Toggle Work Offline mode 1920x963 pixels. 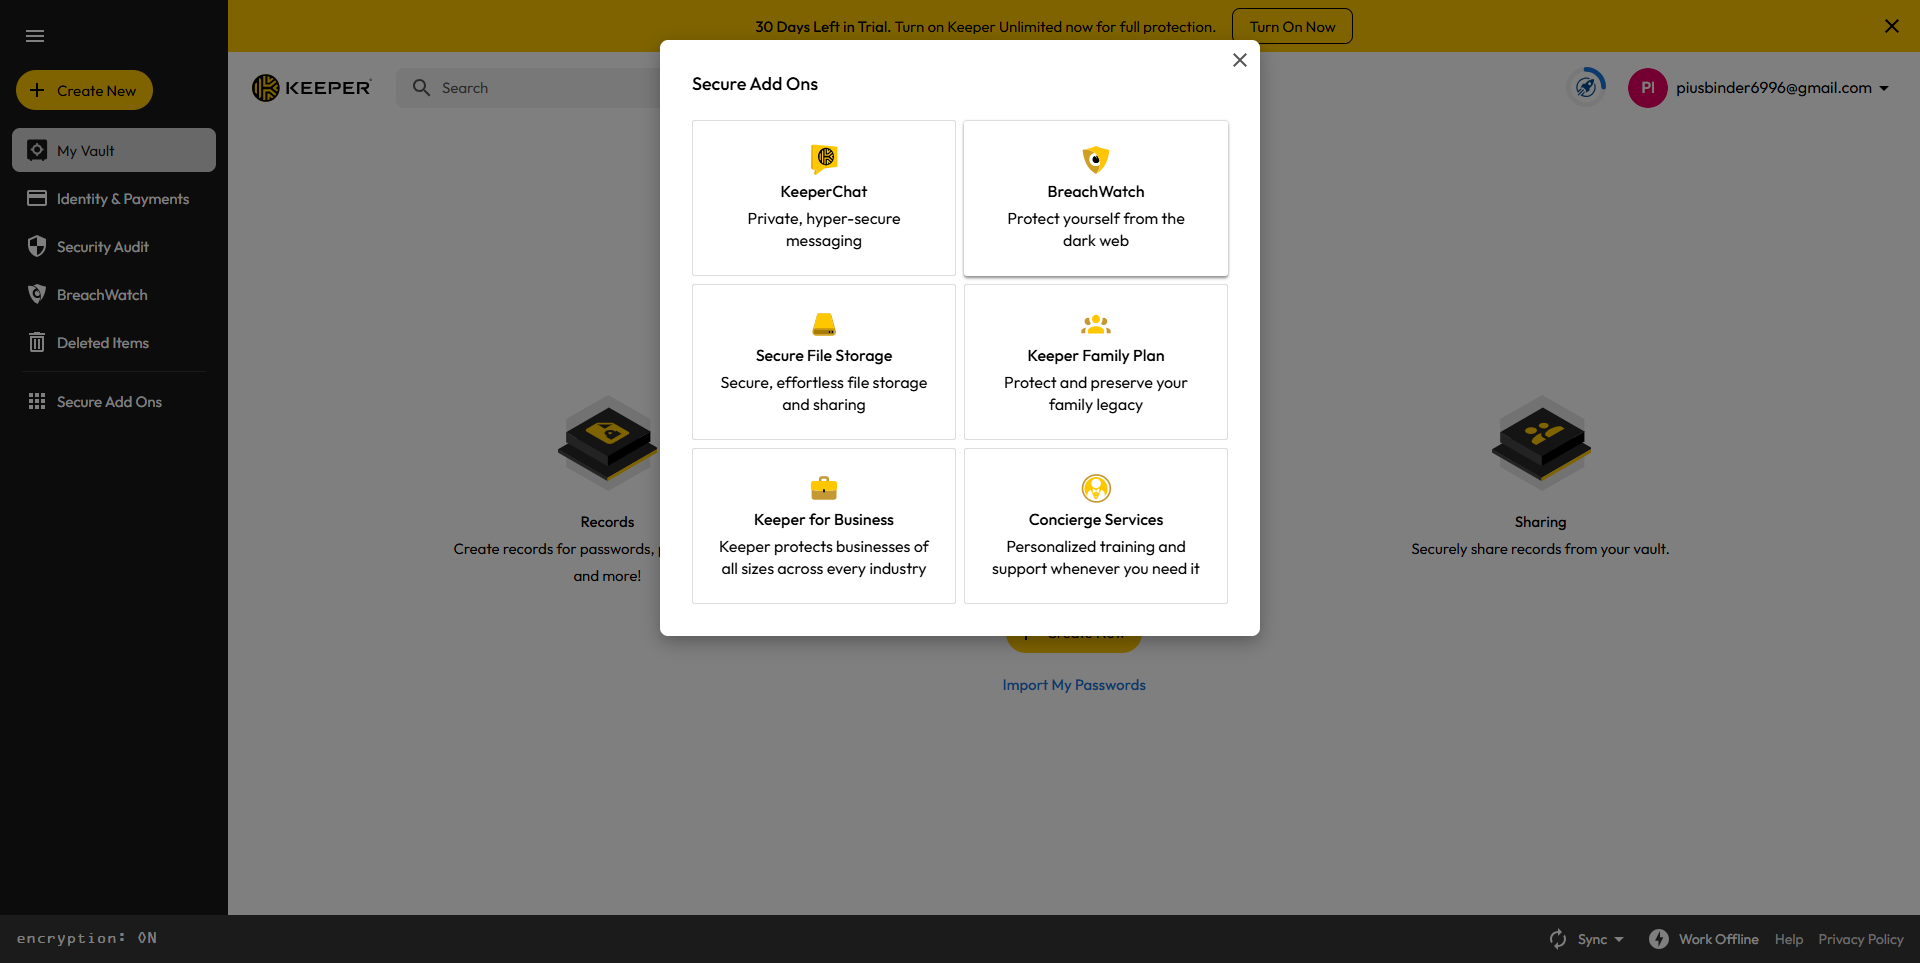[x=1704, y=939]
